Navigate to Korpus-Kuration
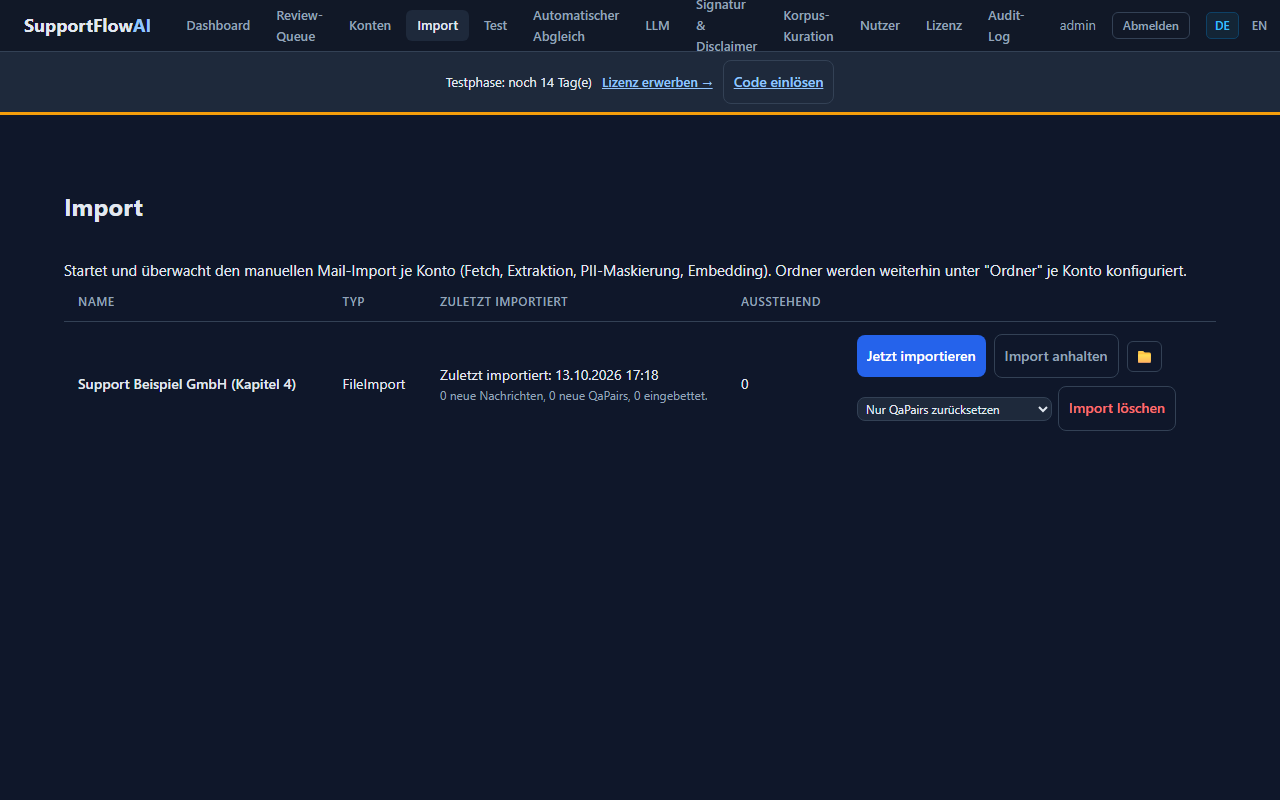1280x800 pixels. click(808, 26)
